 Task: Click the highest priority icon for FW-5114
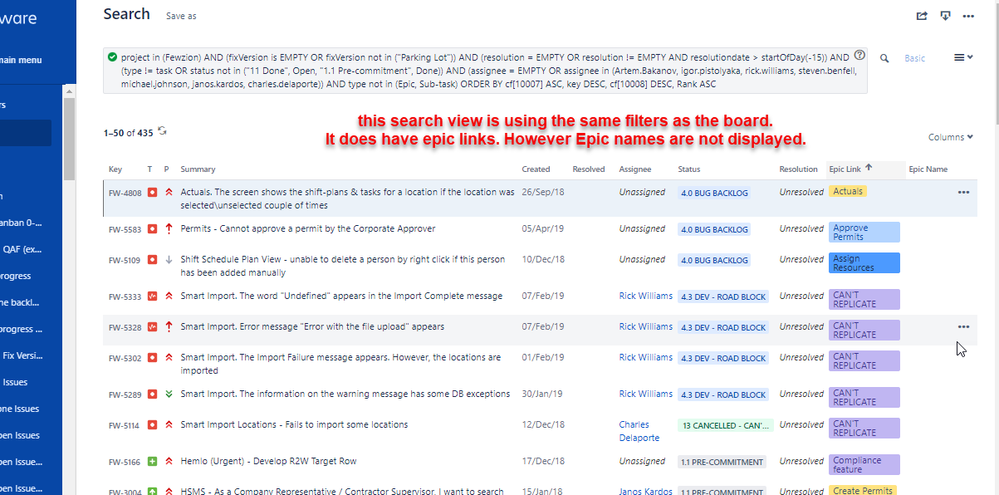pyautogui.click(x=168, y=424)
